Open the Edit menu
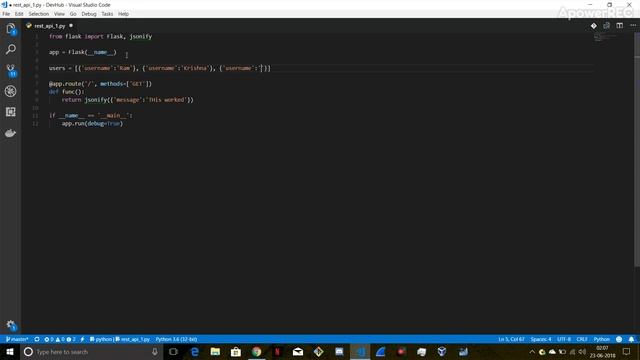Image resolution: width=640 pixels, height=360 pixels. [19, 14]
